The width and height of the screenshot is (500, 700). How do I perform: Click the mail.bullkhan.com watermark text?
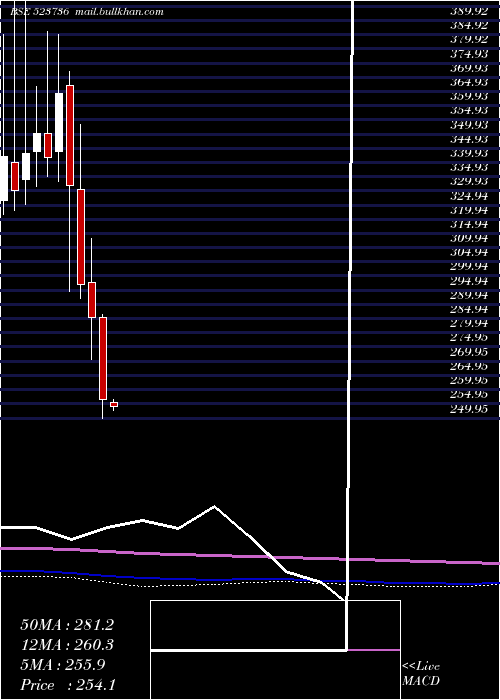click(118, 12)
